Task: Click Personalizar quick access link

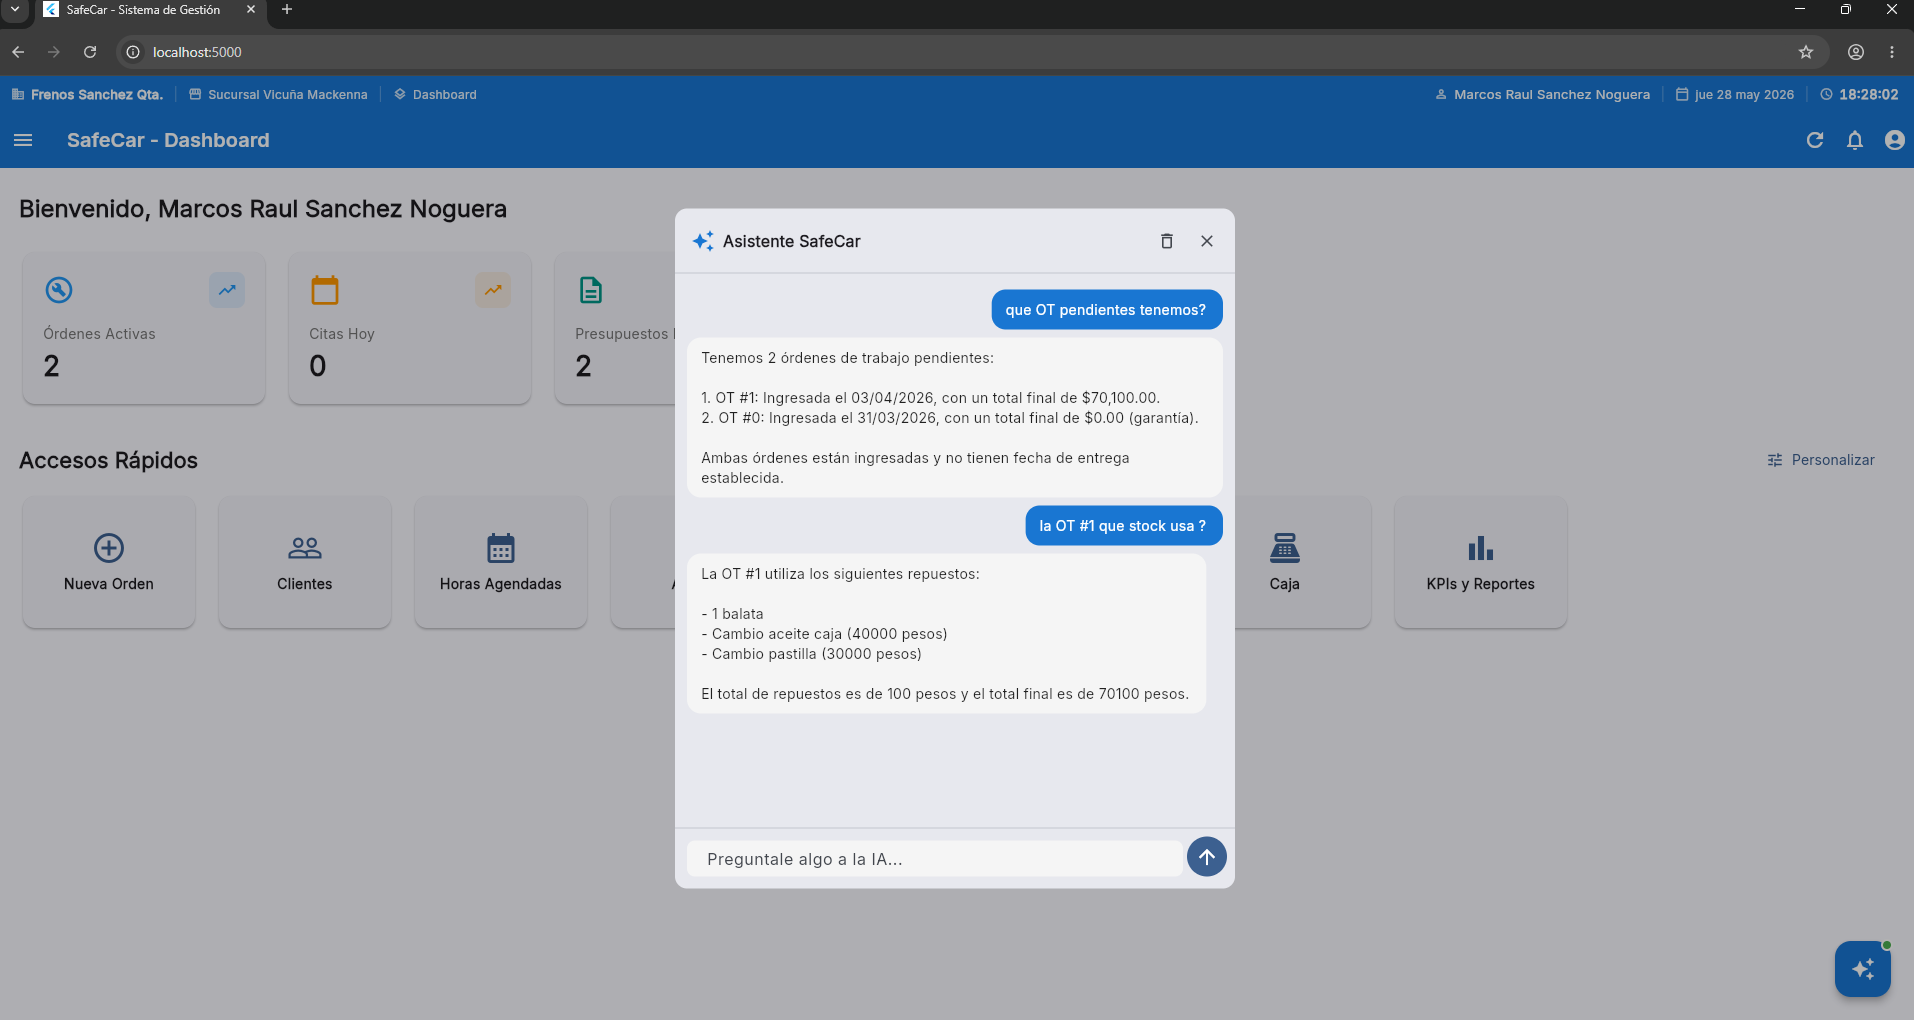Action: (1821, 460)
